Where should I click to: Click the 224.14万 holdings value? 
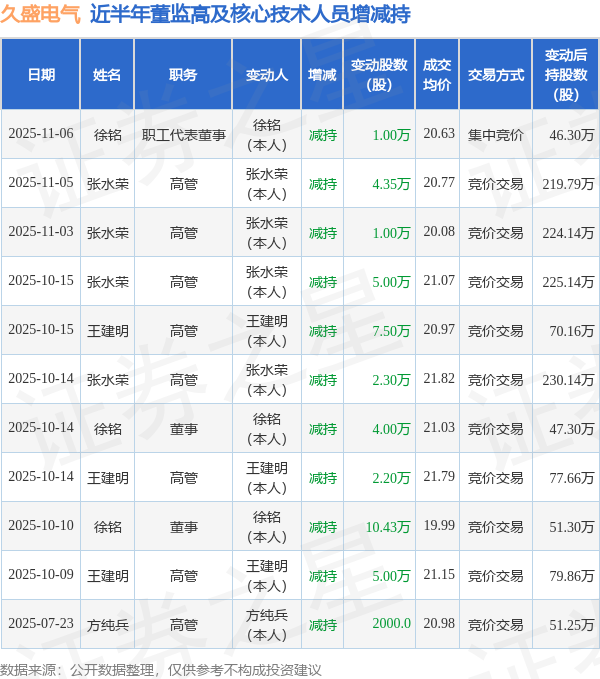point(568,233)
